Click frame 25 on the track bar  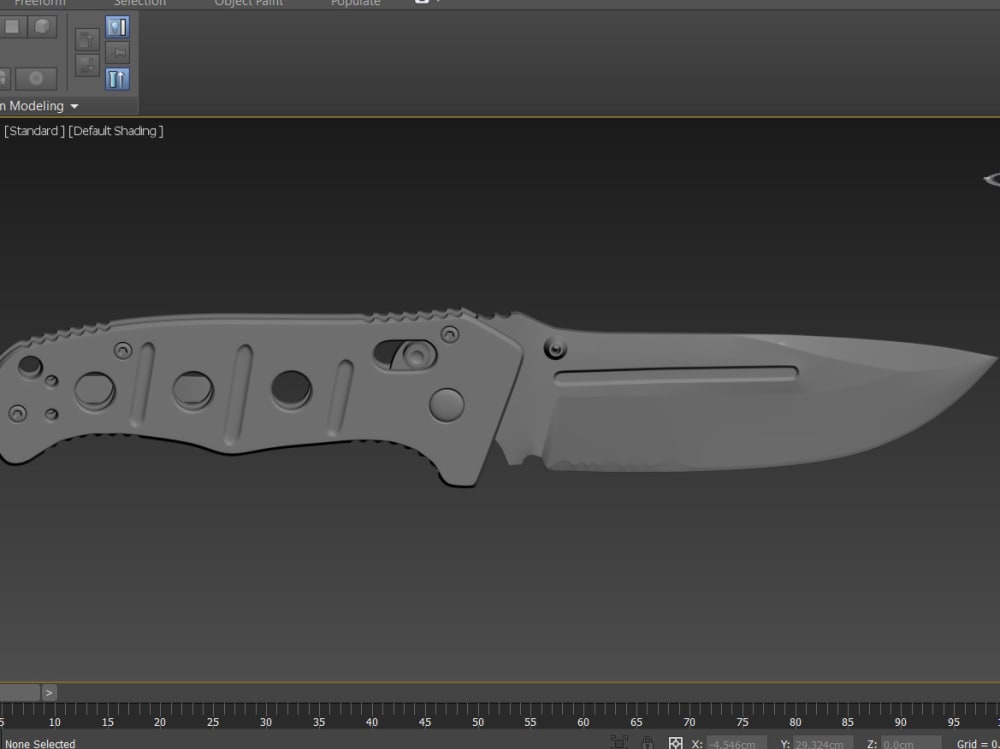pyautogui.click(x=213, y=722)
